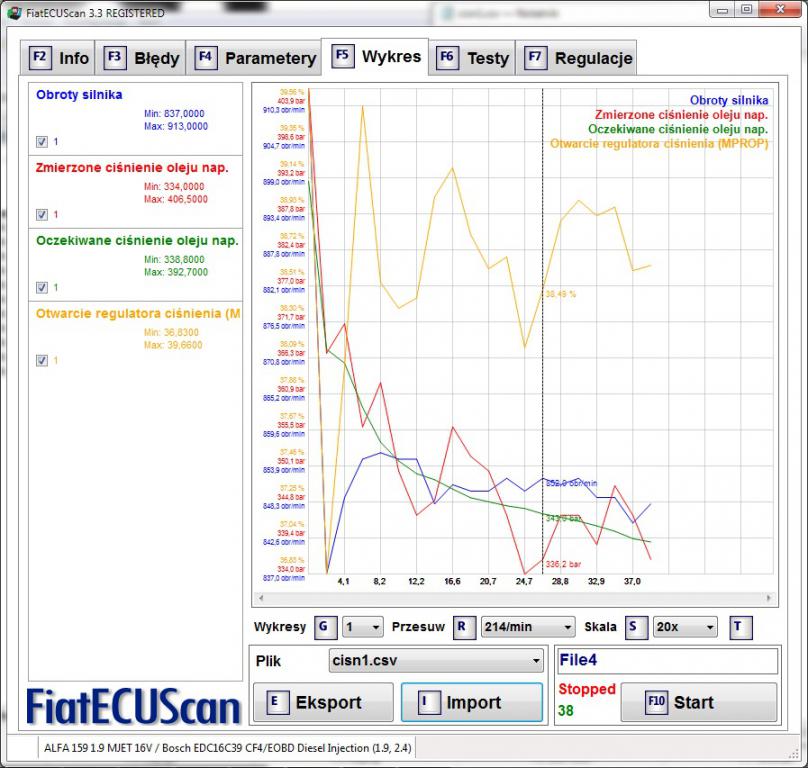
Task: Open the Parametery tab
Action: click(x=255, y=58)
